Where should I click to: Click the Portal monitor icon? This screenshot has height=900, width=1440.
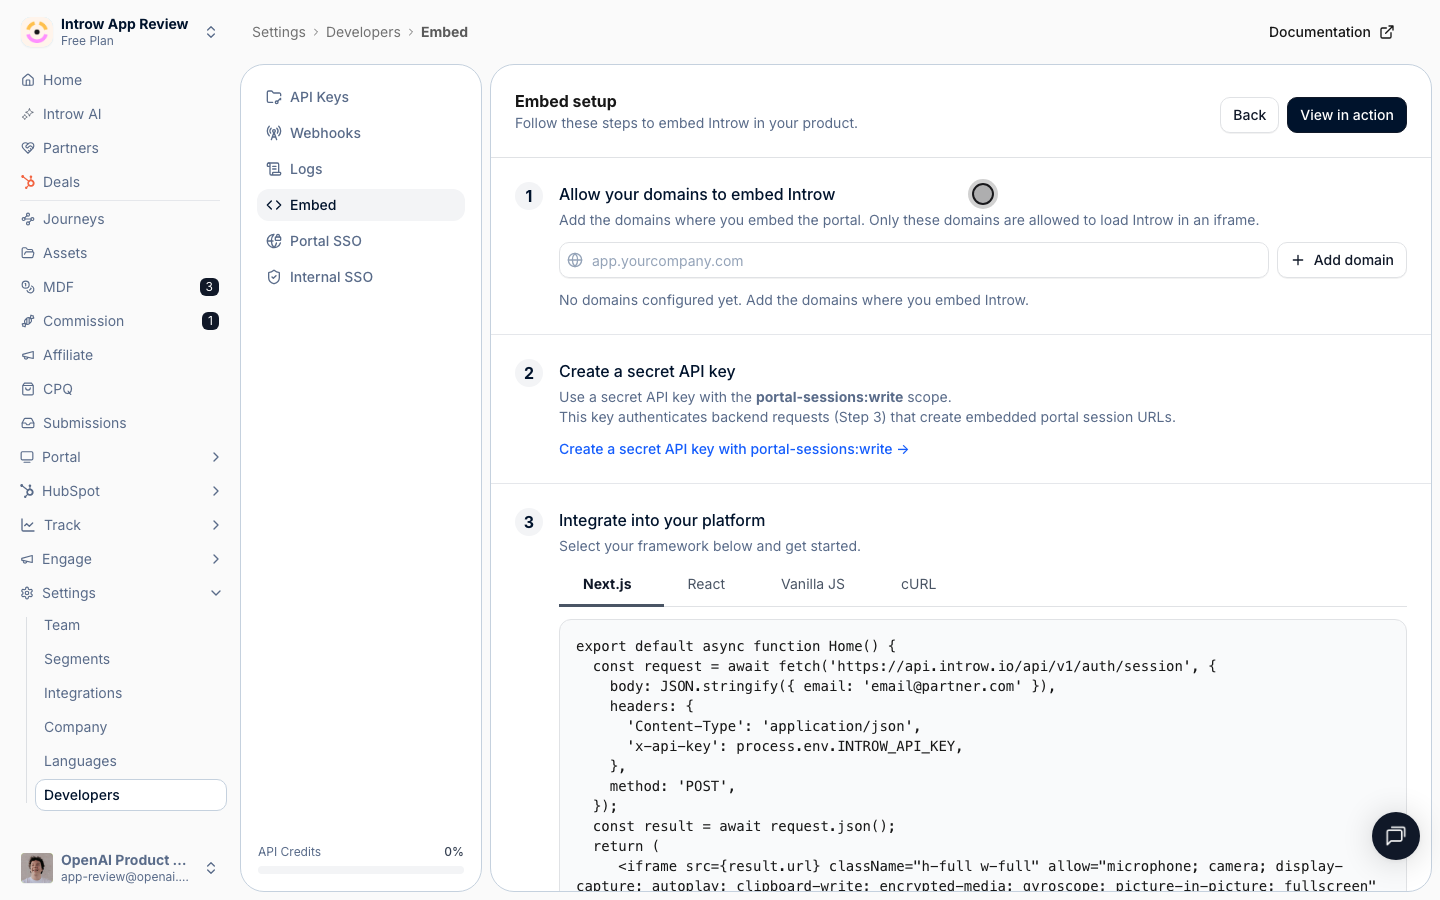[27, 457]
